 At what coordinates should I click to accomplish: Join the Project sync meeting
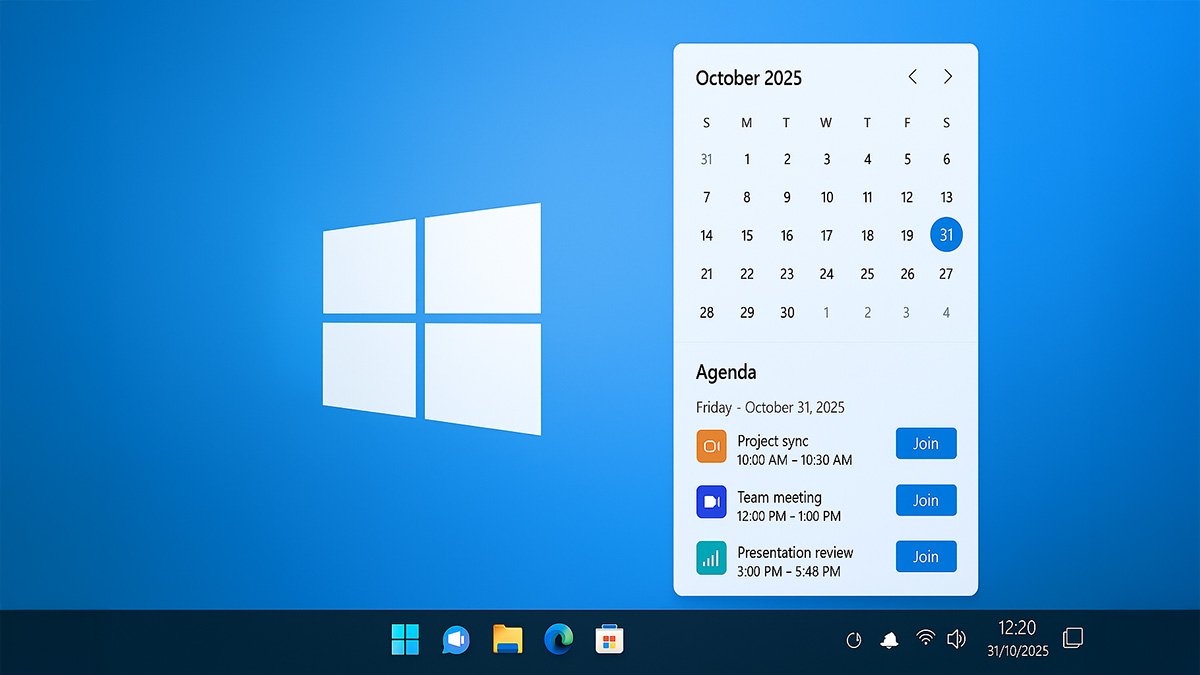tap(925, 443)
